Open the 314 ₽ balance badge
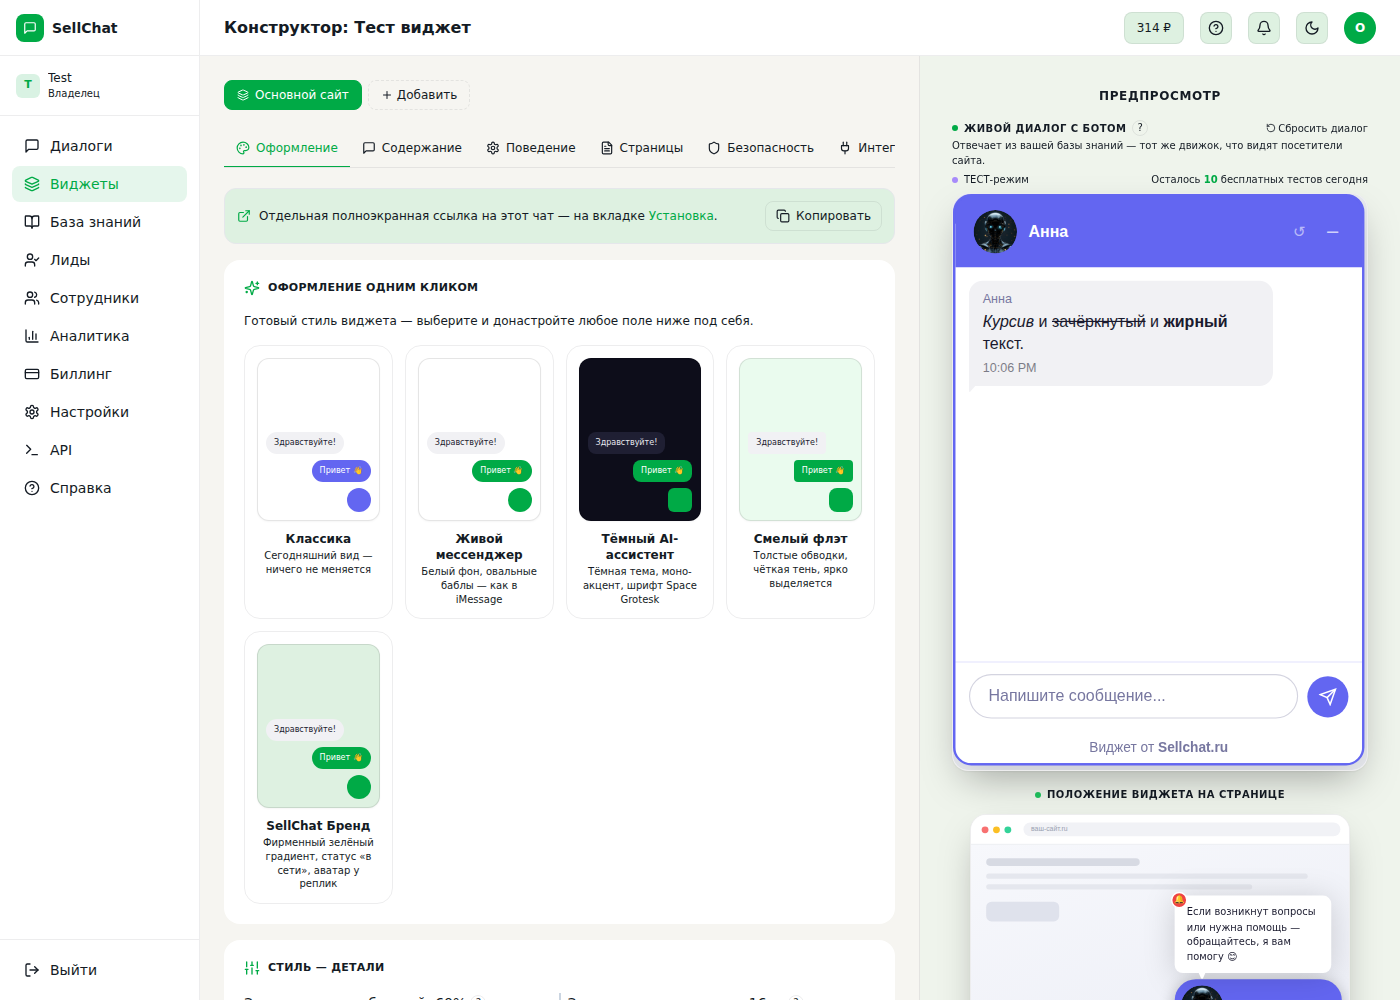Screen dimensions: 1400x1000 click(1154, 28)
